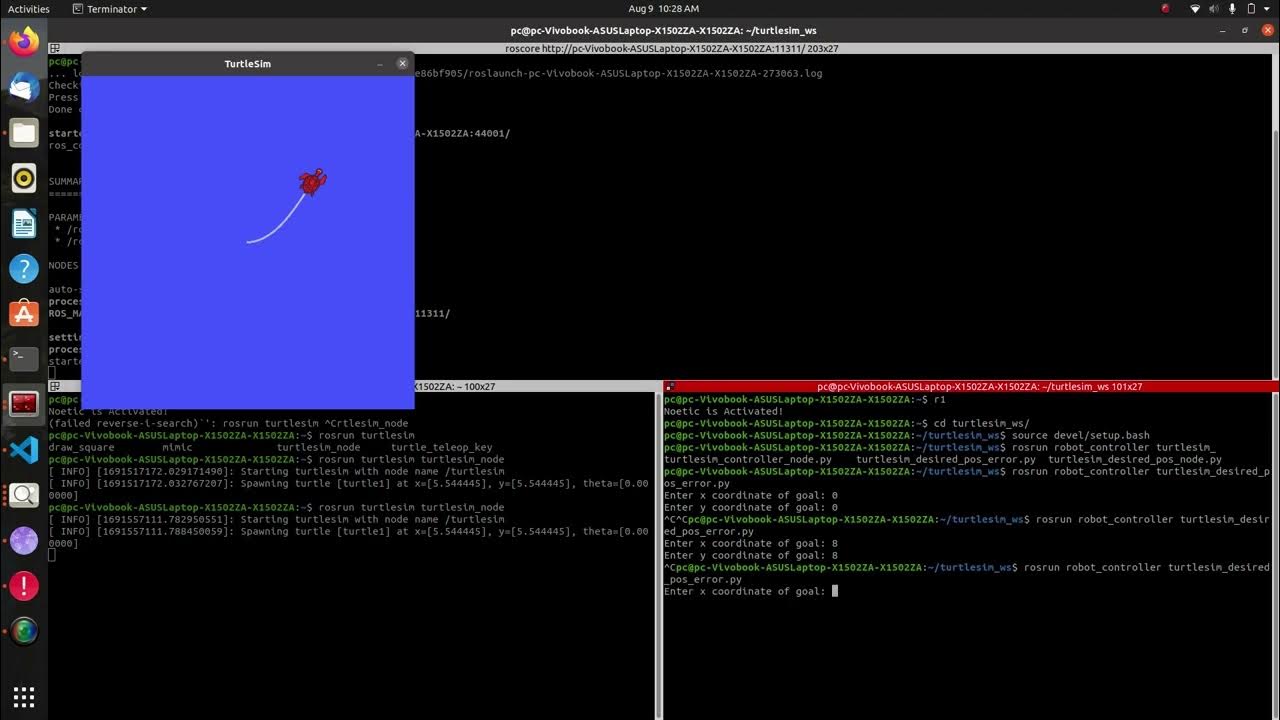
Task: Click the volume speaker indicator
Action: pyautogui.click(x=1214, y=9)
